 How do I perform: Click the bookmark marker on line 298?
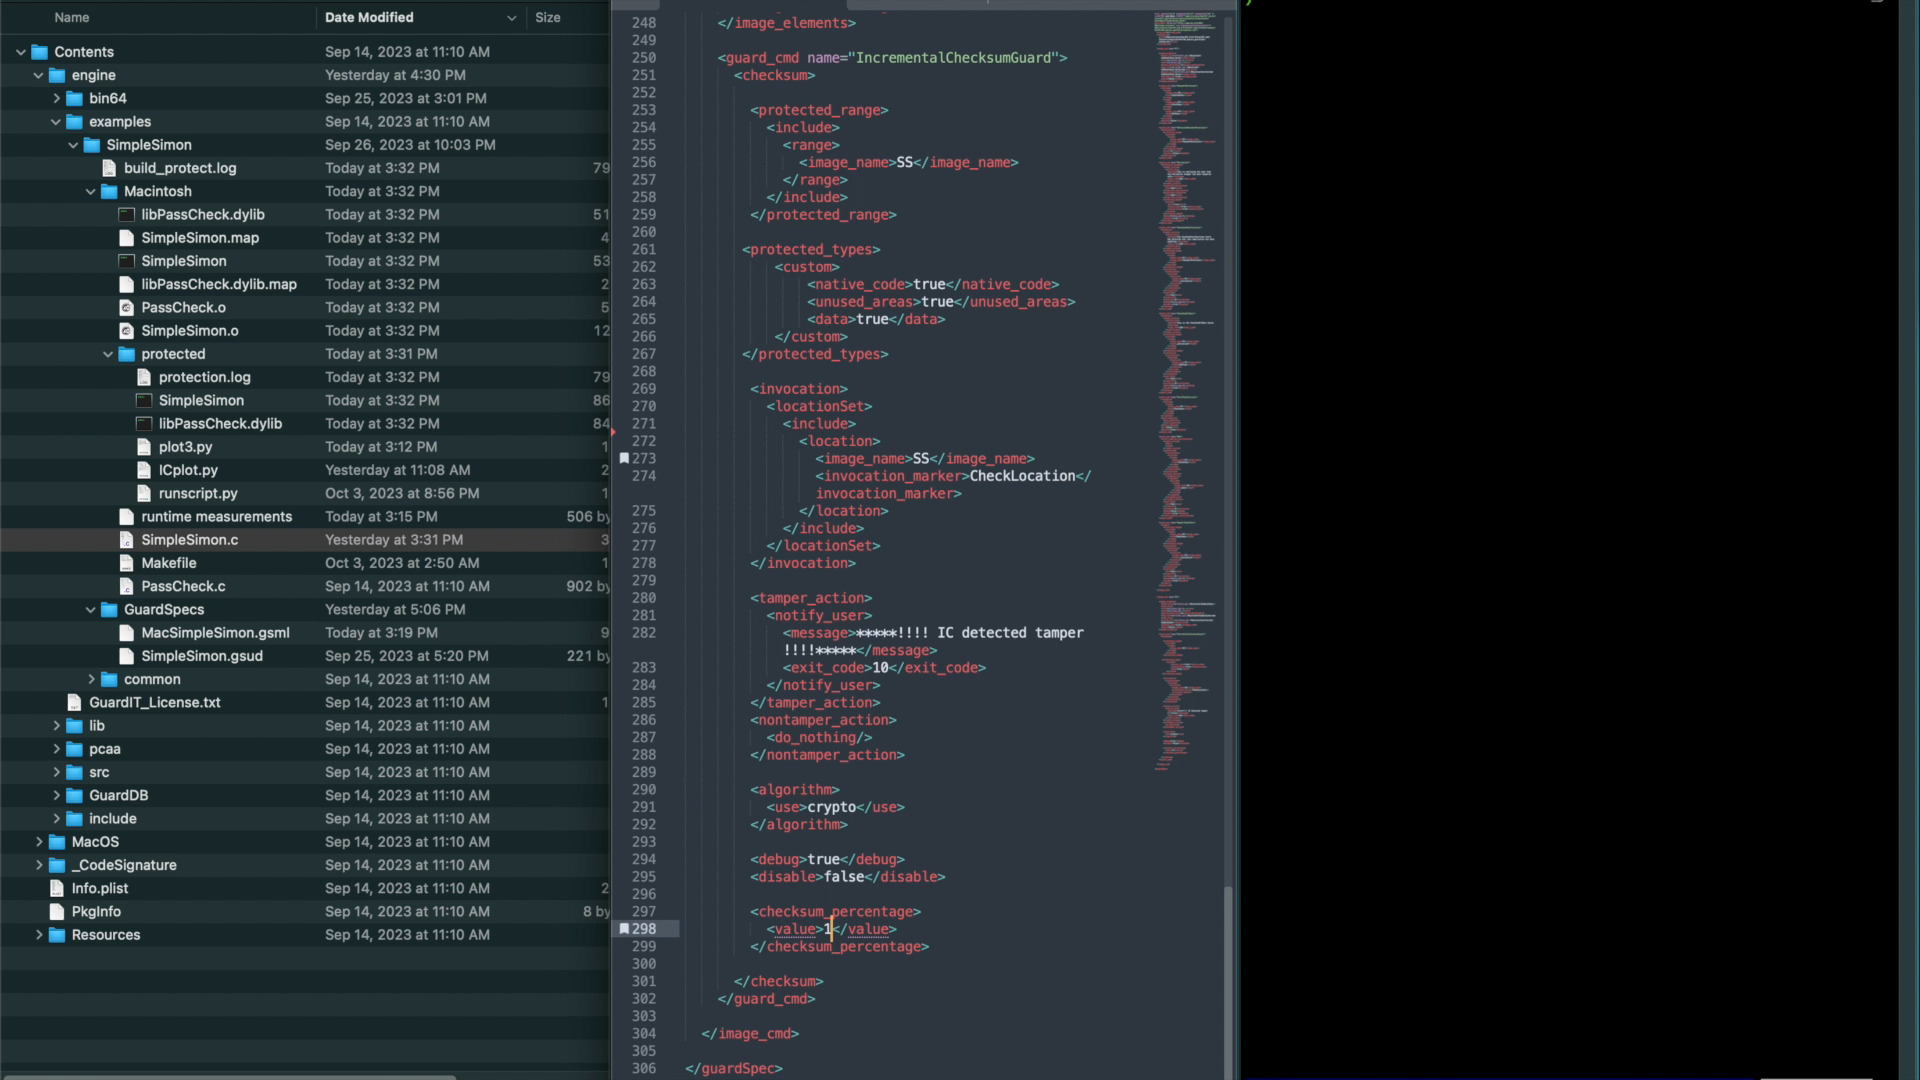pyautogui.click(x=624, y=928)
